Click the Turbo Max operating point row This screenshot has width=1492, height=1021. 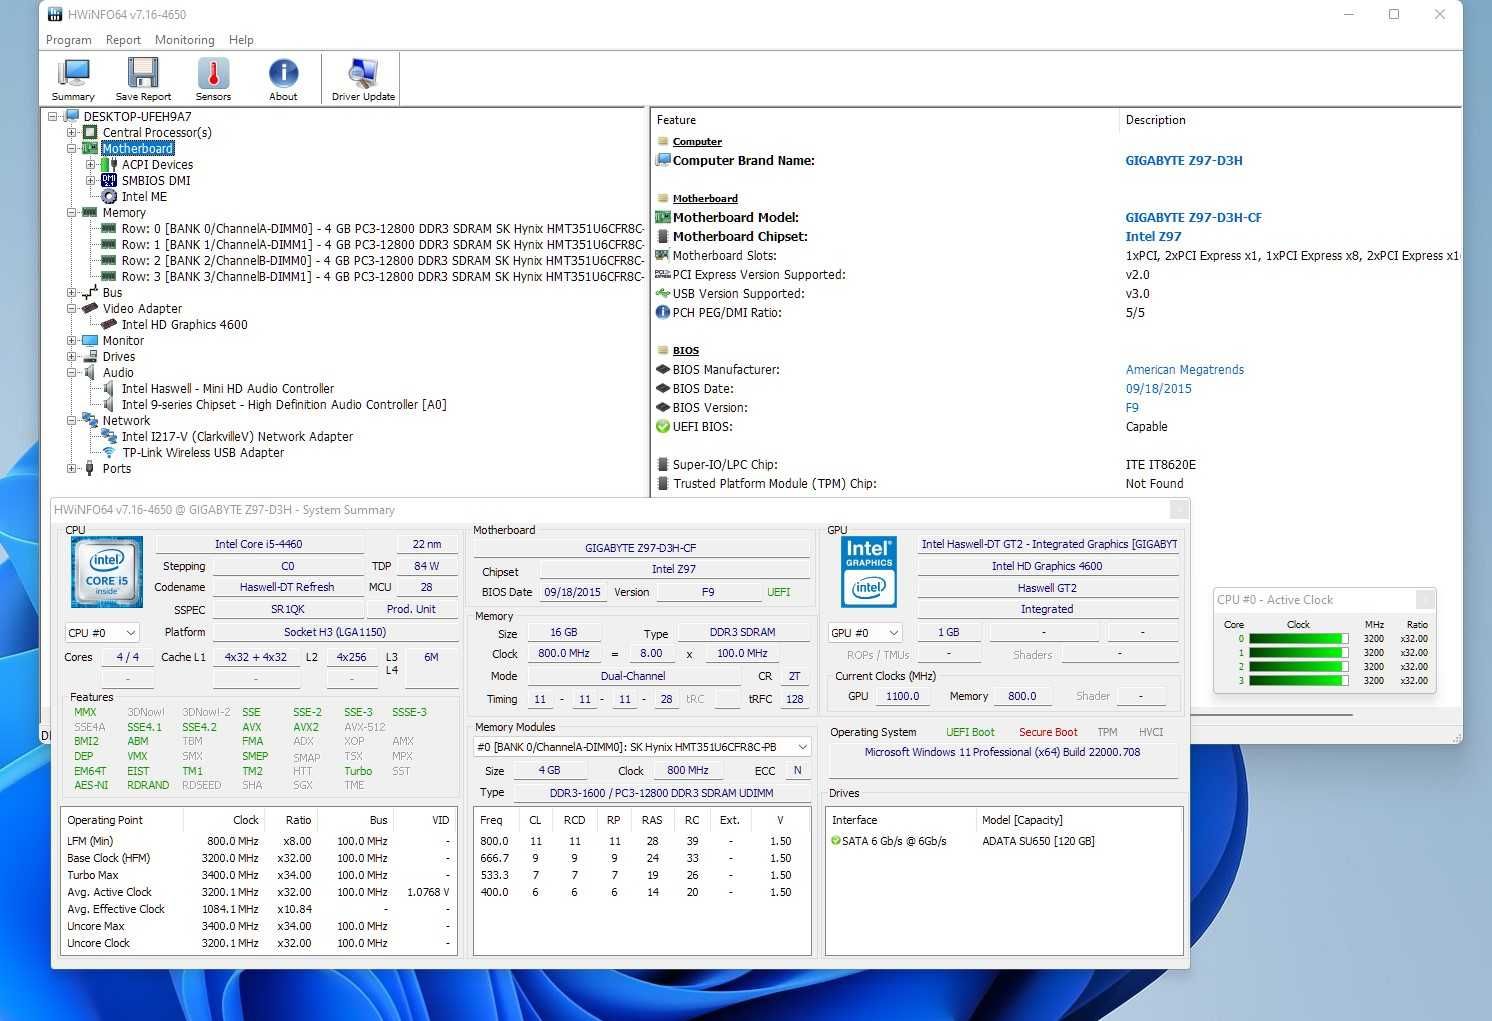pos(258,875)
